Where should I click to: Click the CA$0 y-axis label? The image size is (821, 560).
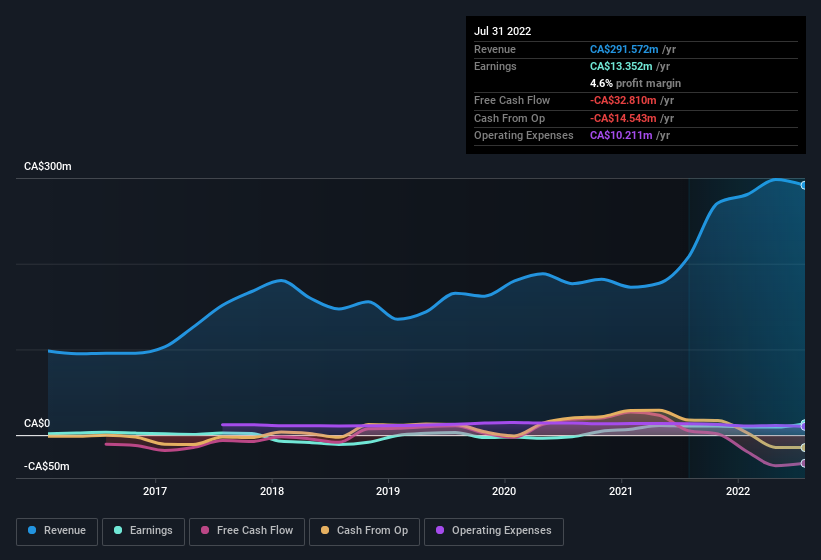tap(37, 423)
